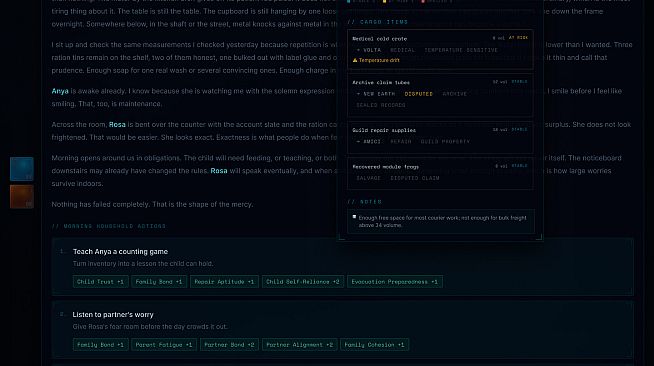Click the Child Self-Reliance +2 tag
The width and height of the screenshot is (654, 366).
coord(303,282)
